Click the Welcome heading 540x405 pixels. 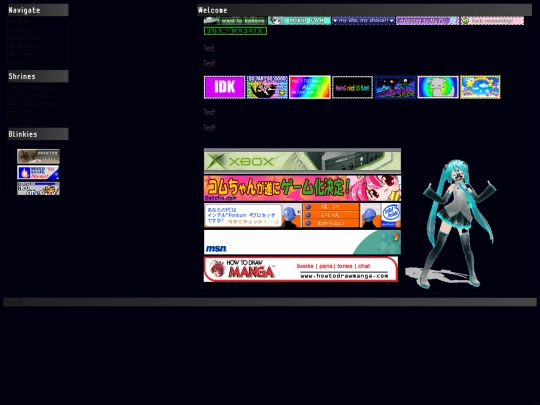[x=213, y=10]
